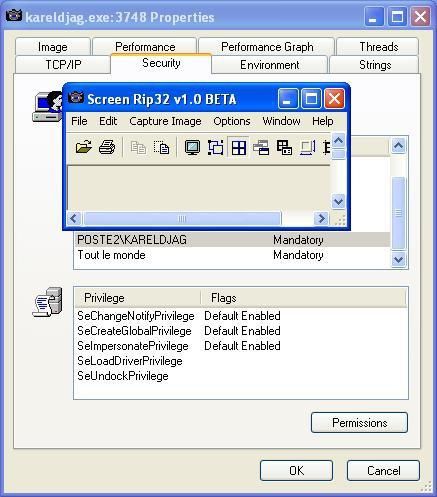Open the Options menu in Screen Rip32
The width and height of the screenshot is (437, 497).
tap(232, 121)
